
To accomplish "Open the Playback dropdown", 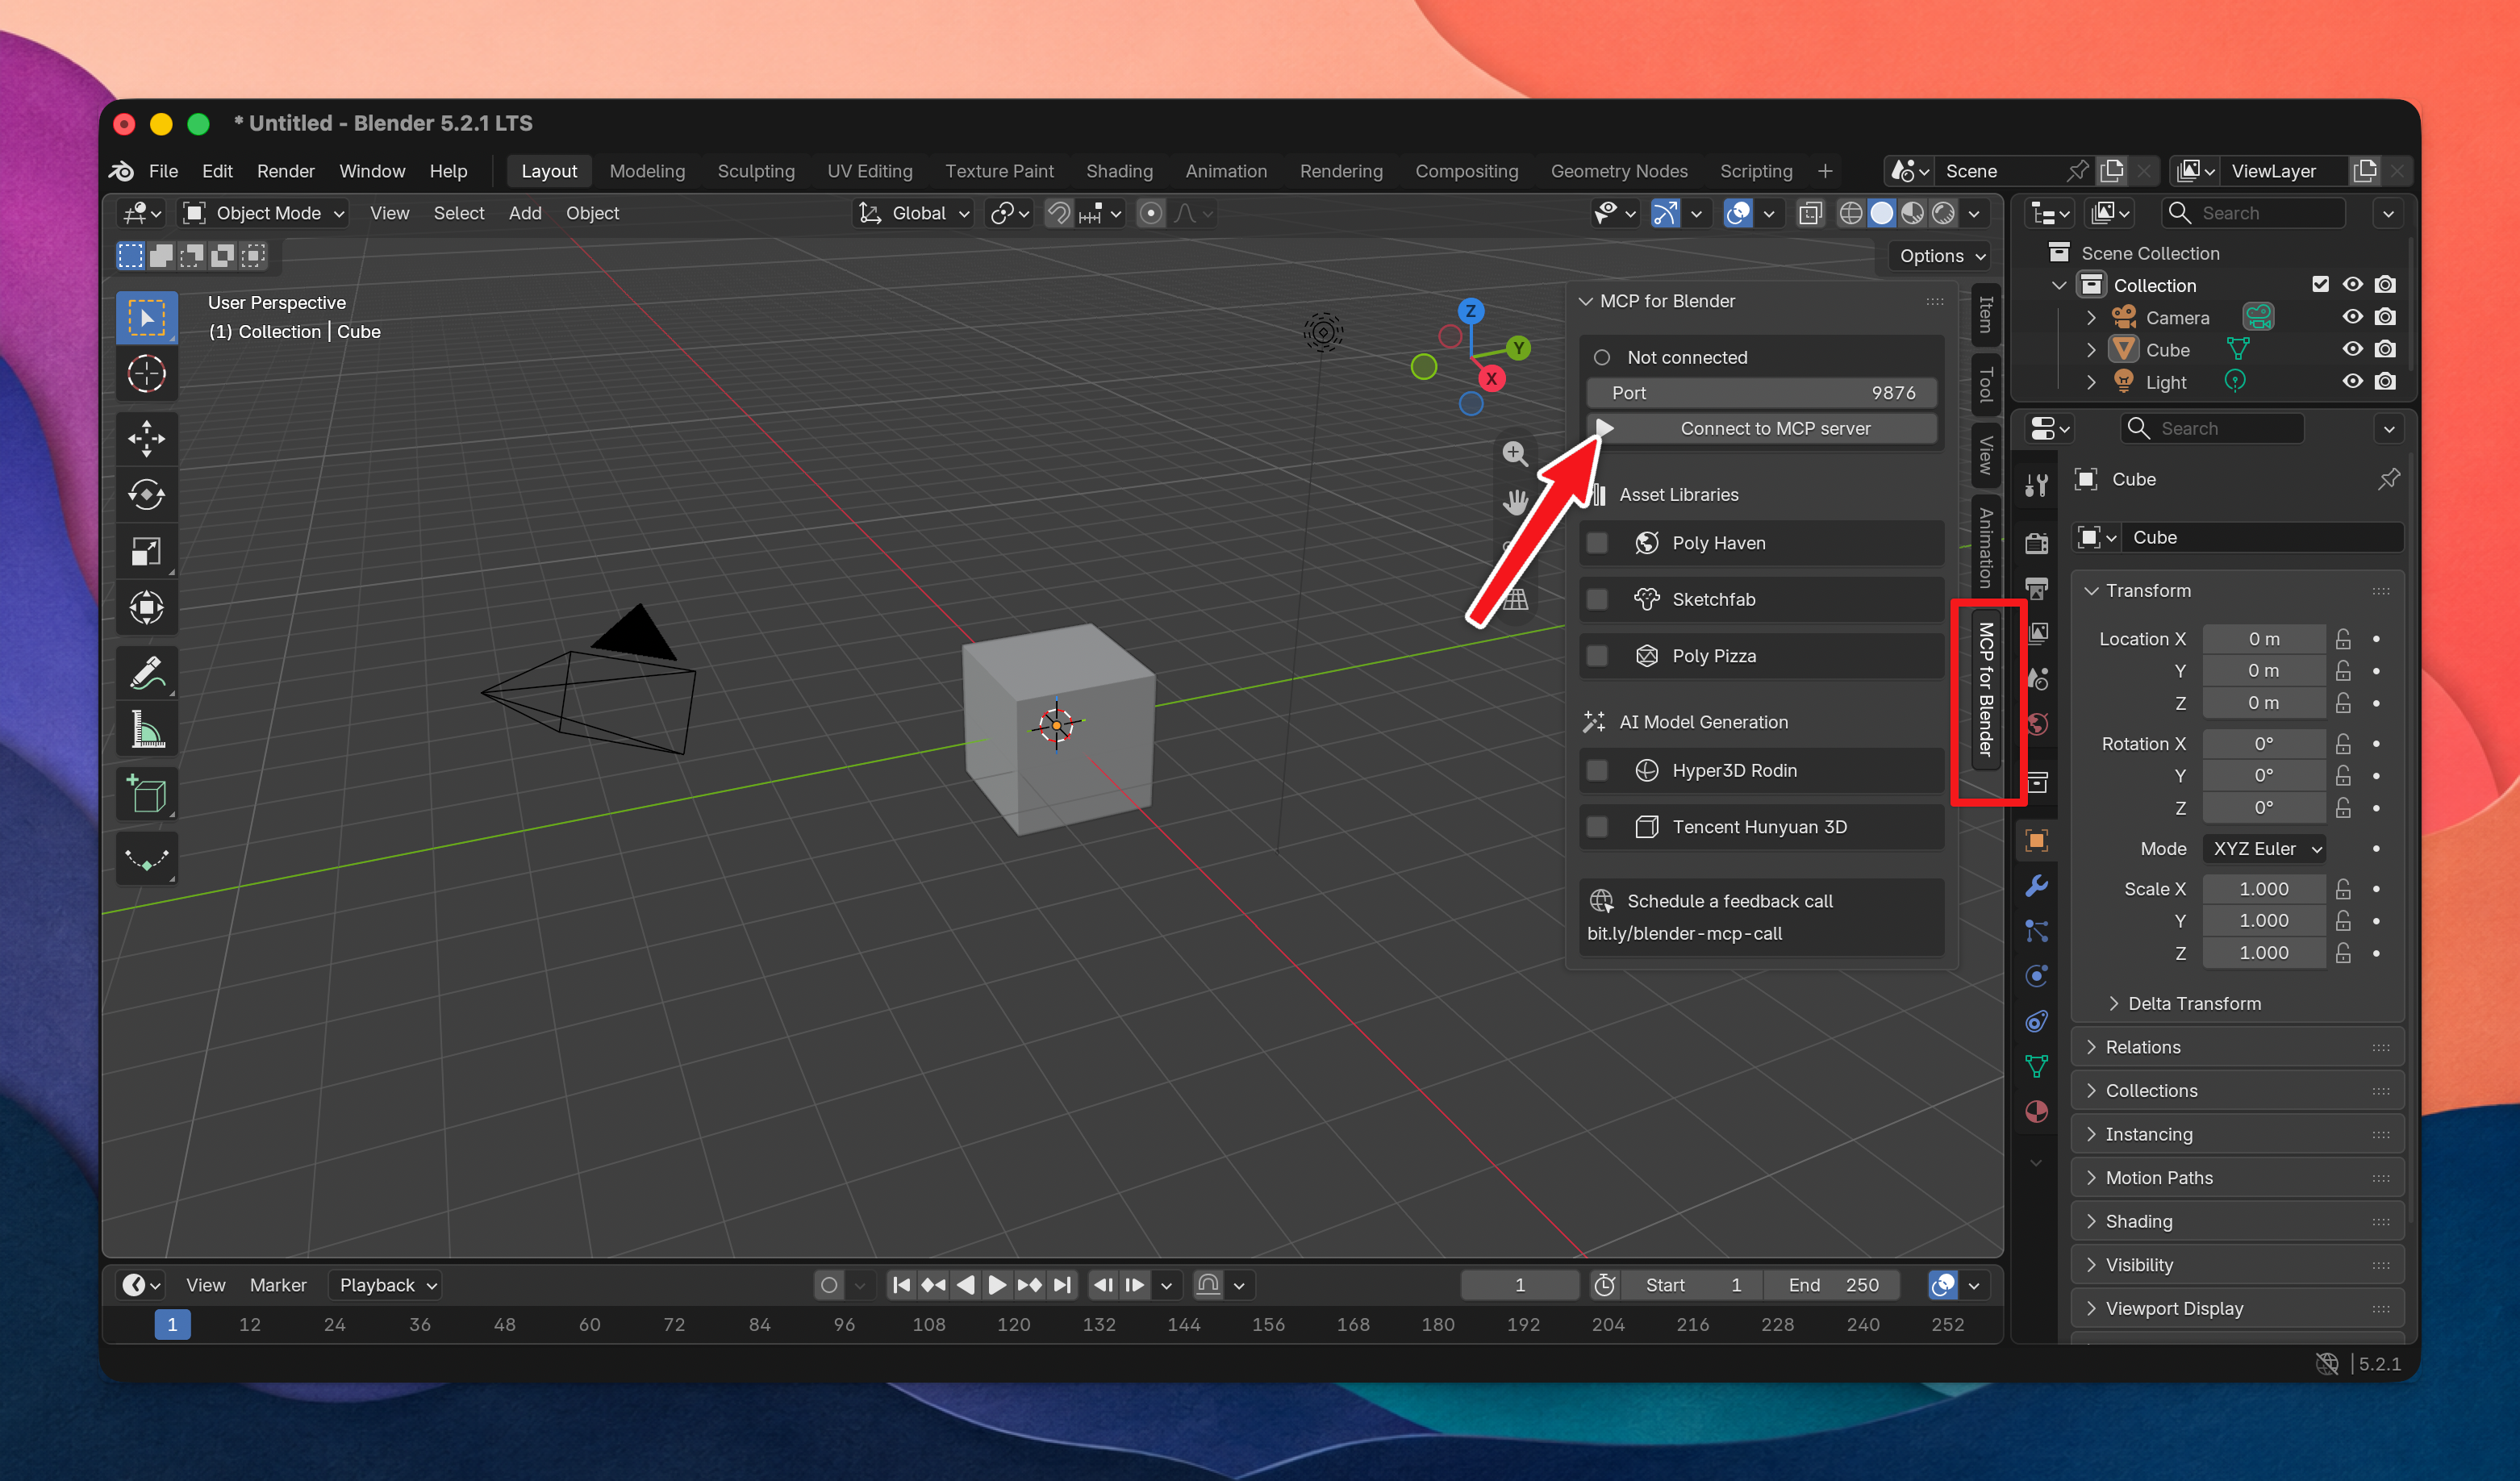I will point(386,1285).
